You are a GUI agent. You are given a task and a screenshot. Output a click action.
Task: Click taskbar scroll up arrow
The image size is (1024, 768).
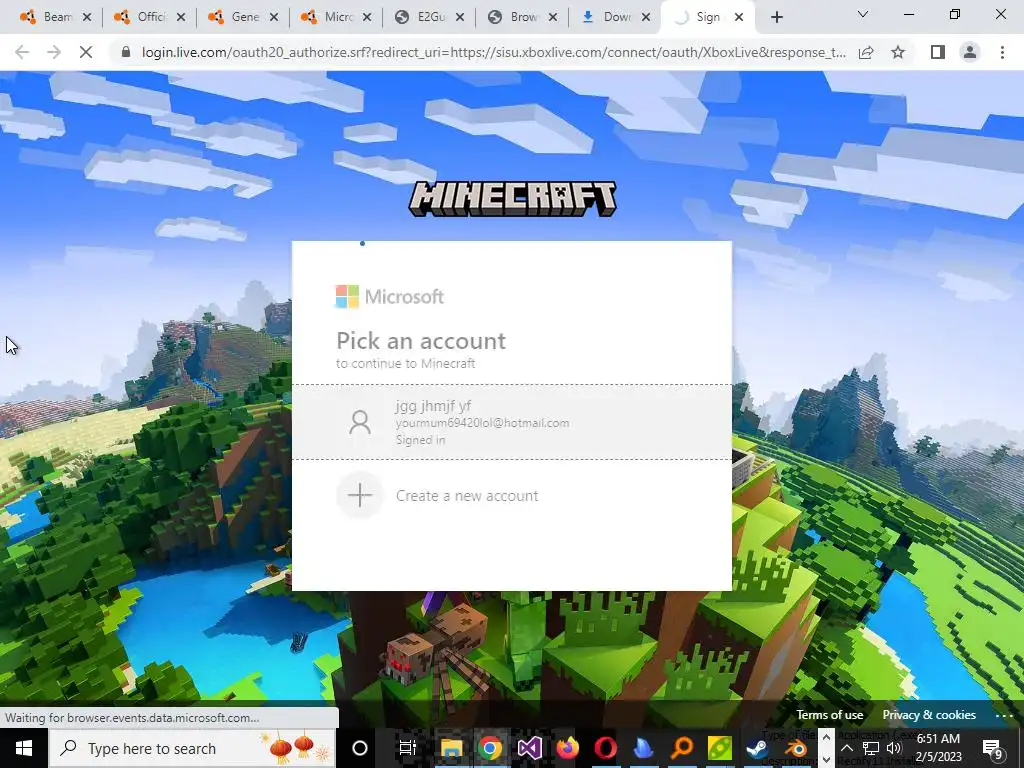click(825, 738)
